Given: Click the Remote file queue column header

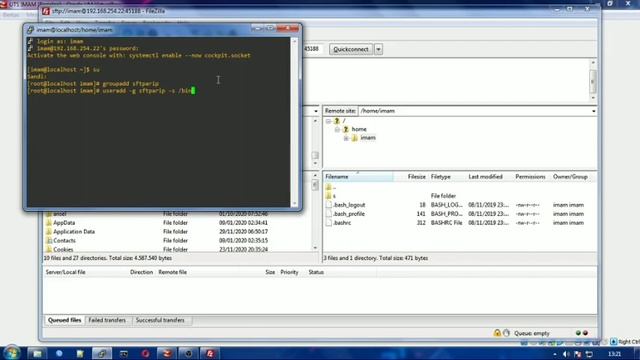Looking at the screenshot, I should click(x=173, y=272).
